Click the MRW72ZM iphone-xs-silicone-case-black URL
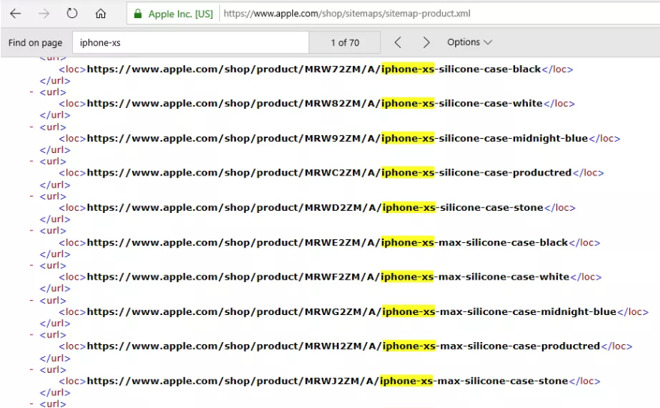 (x=314, y=69)
